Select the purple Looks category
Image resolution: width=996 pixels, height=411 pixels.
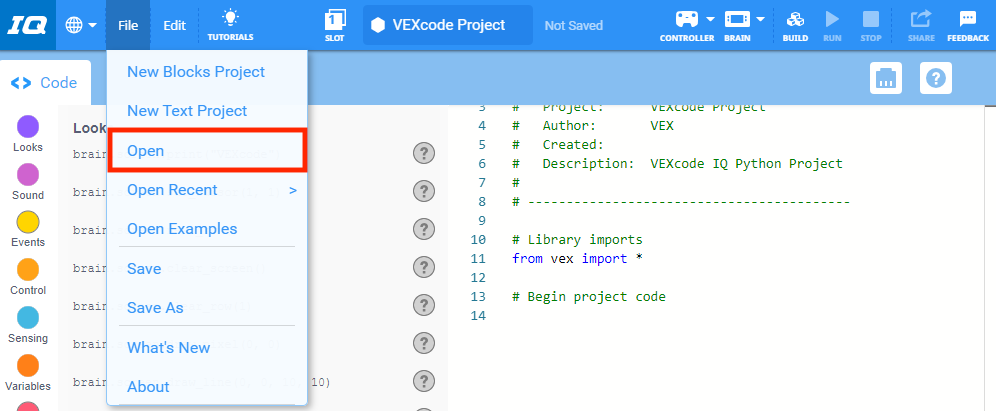tap(27, 134)
